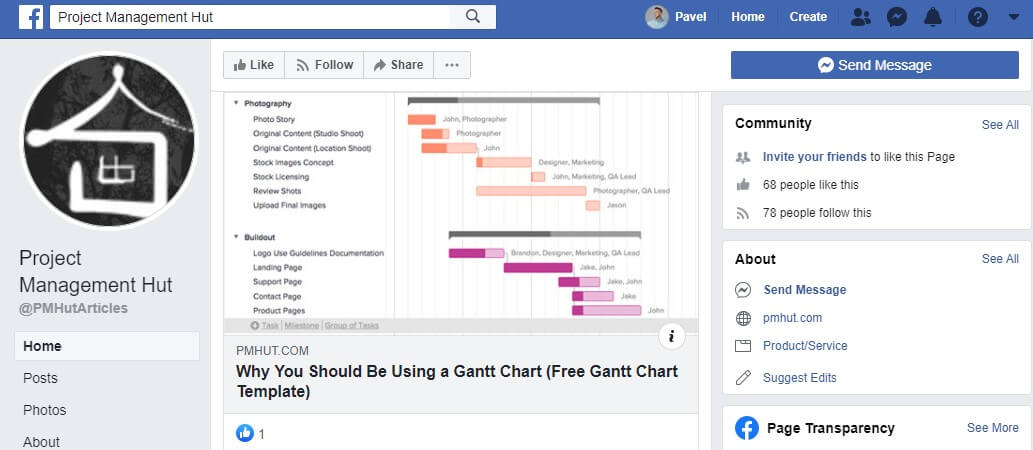
Task: Click the search magnifier button
Action: [472, 17]
